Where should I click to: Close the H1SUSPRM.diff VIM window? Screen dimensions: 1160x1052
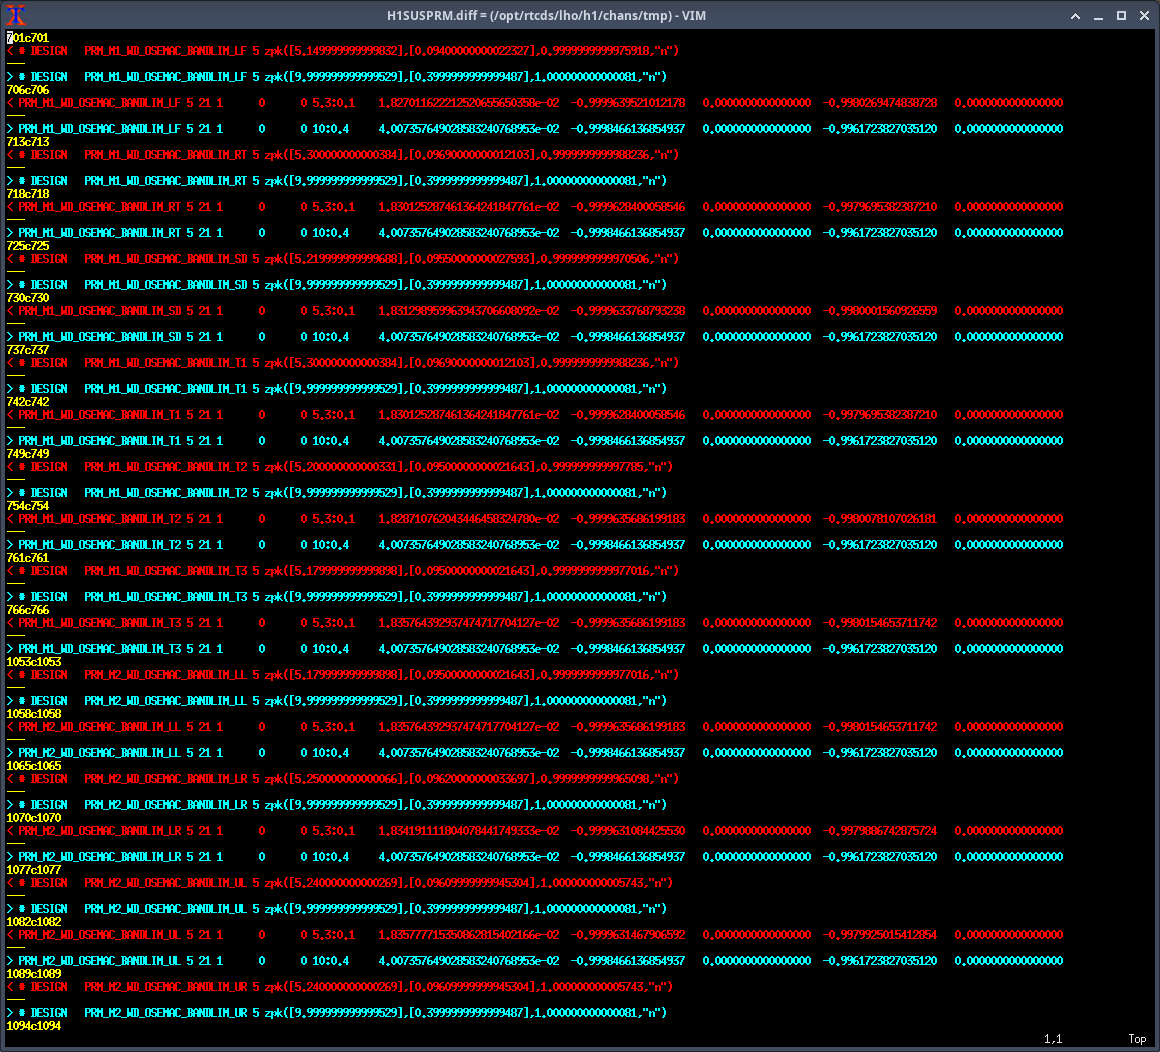[x=1143, y=16]
